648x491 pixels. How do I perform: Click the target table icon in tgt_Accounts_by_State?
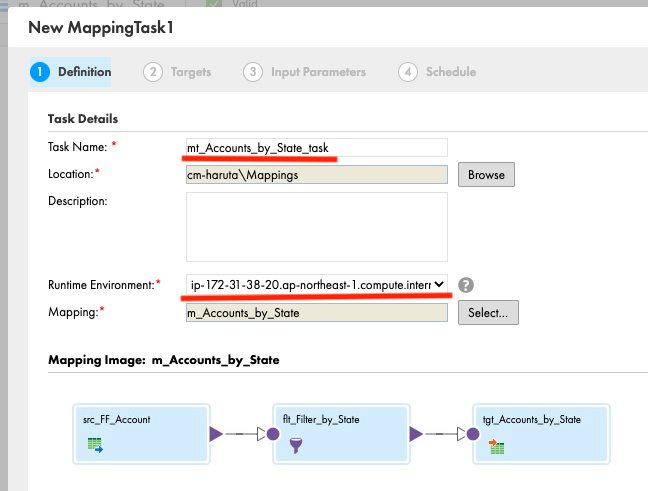click(496, 446)
